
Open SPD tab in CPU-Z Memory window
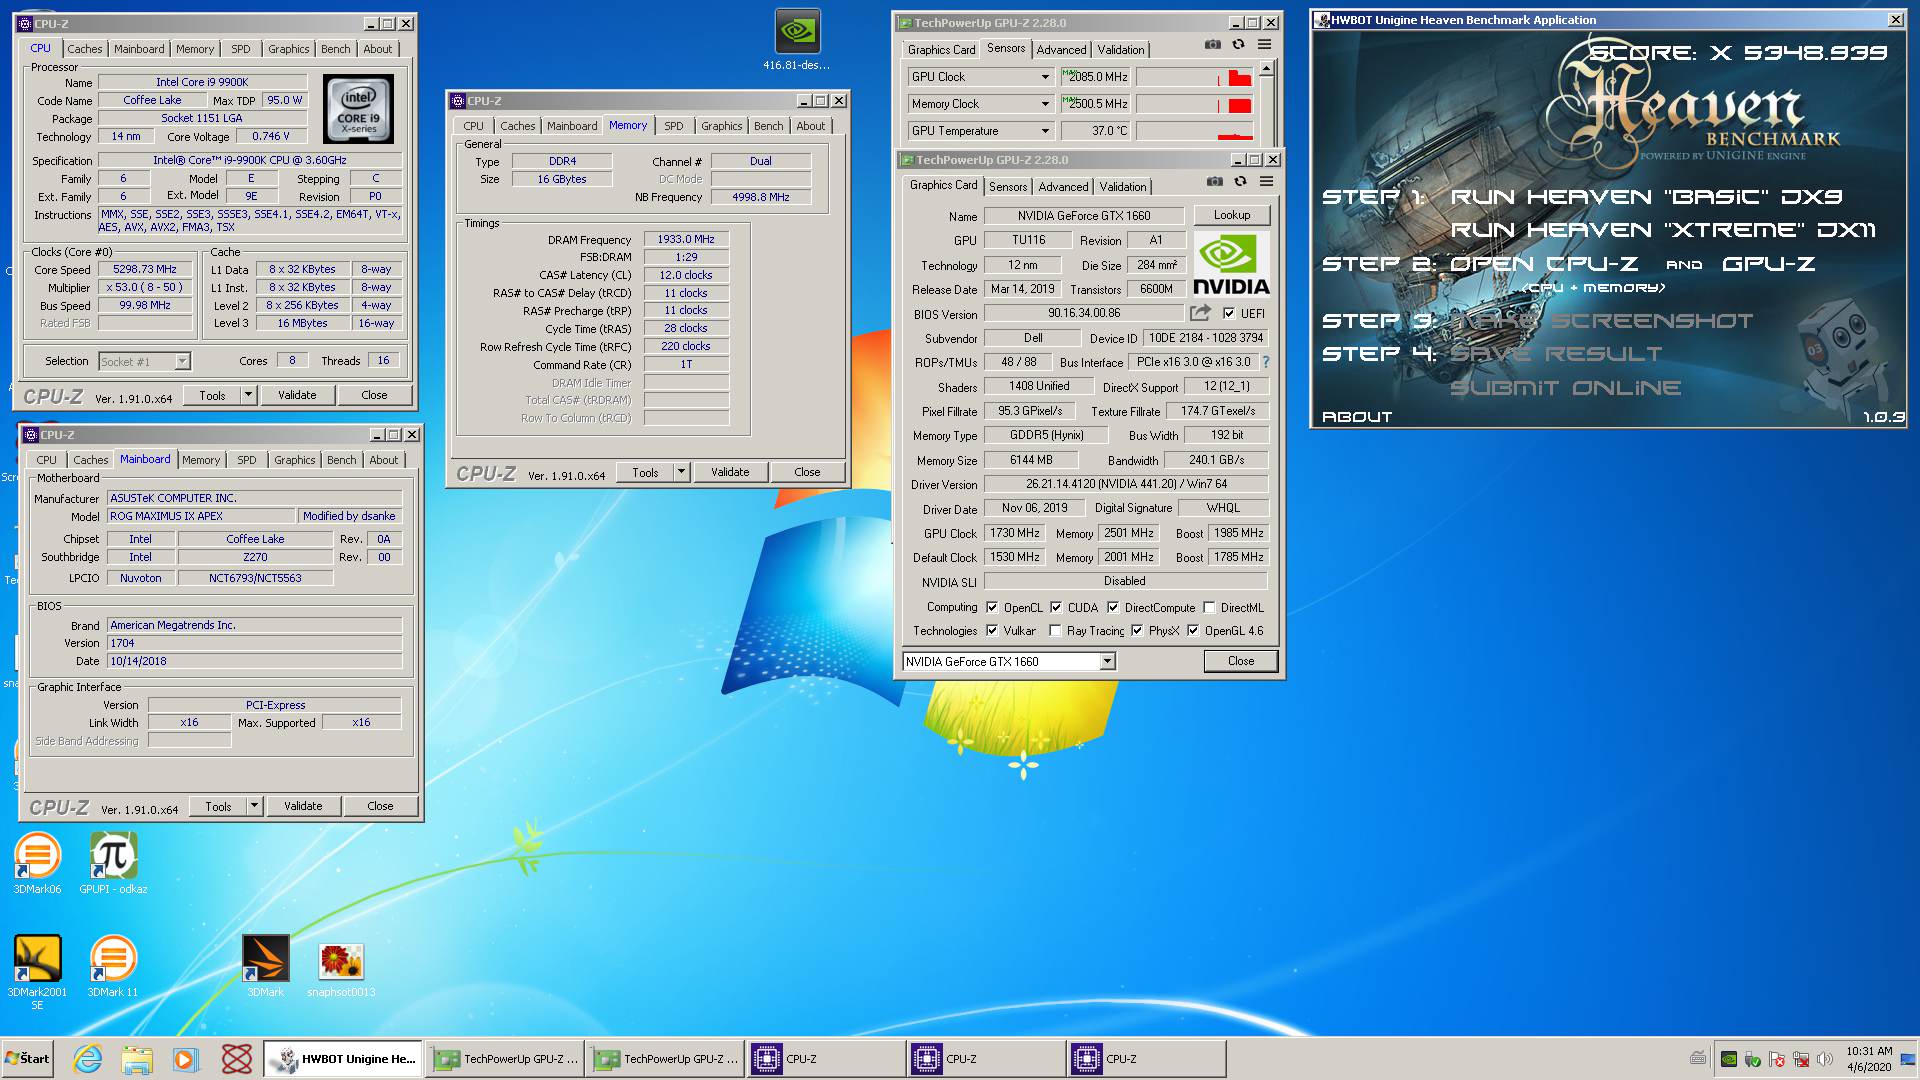pyautogui.click(x=674, y=126)
